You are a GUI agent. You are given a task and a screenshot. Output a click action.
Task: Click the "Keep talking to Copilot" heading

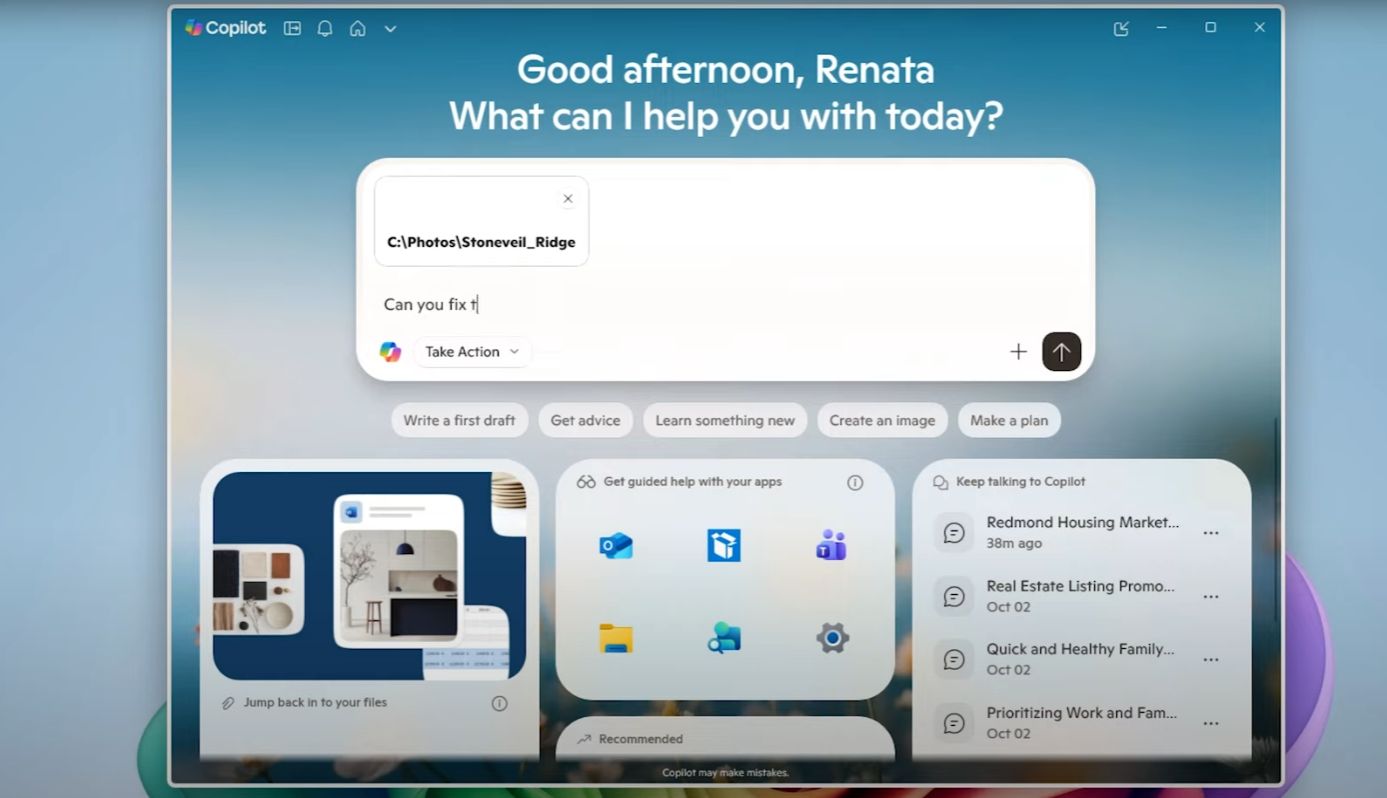tap(1021, 482)
